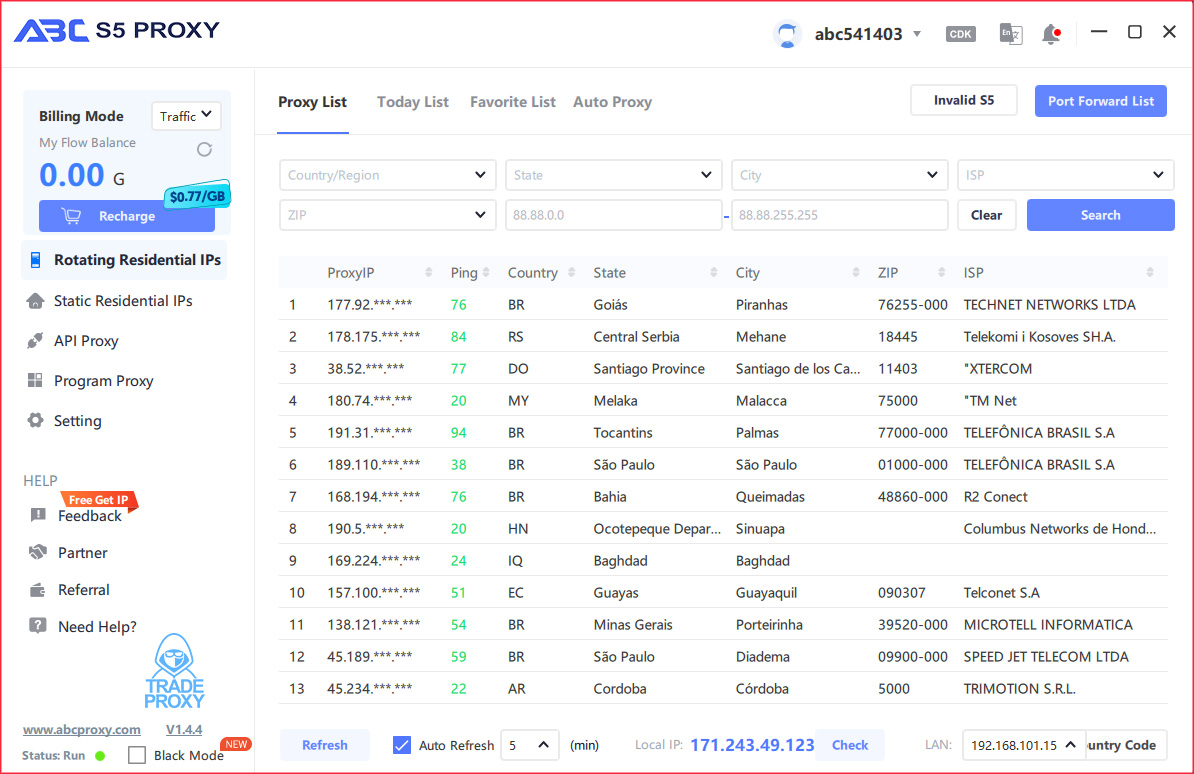The height and width of the screenshot is (774, 1194).
Task: Sort by ISP column arrows
Action: coord(1150,273)
